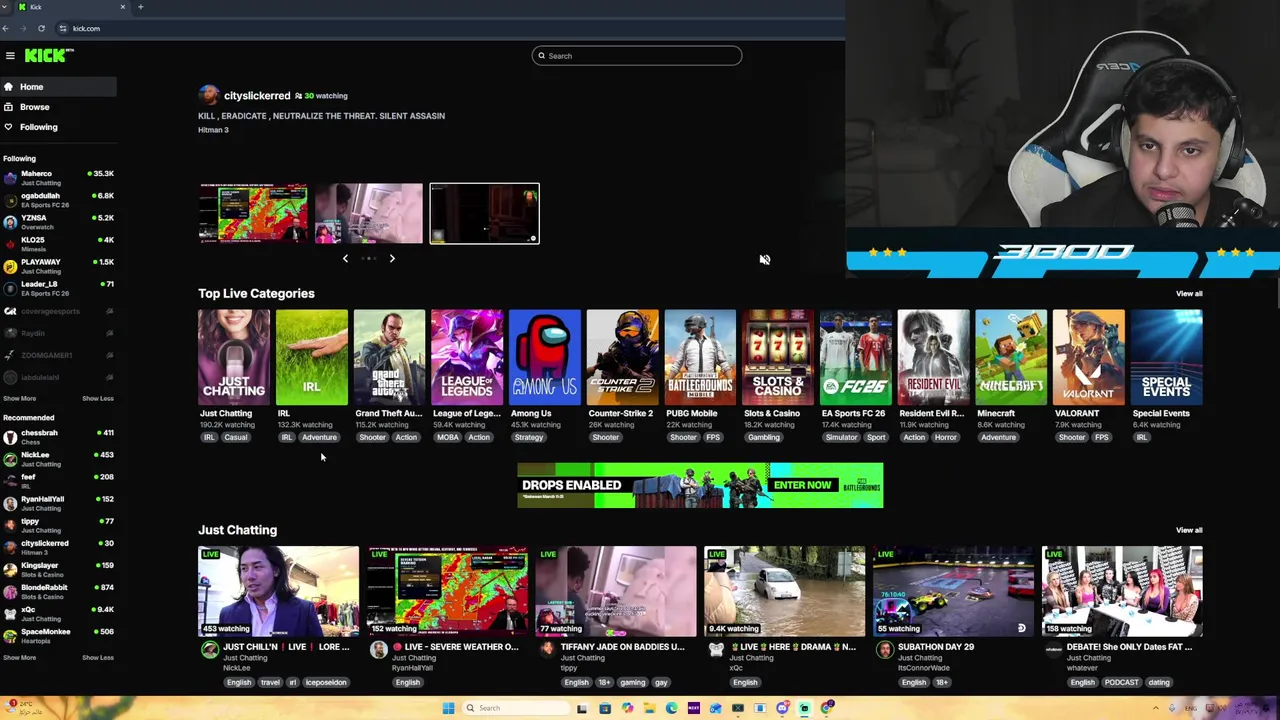Open SEVERE WEATHER stream thumbnail
The width and height of the screenshot is (1280, 720).
pyautogui.click(x=447, y=591)
